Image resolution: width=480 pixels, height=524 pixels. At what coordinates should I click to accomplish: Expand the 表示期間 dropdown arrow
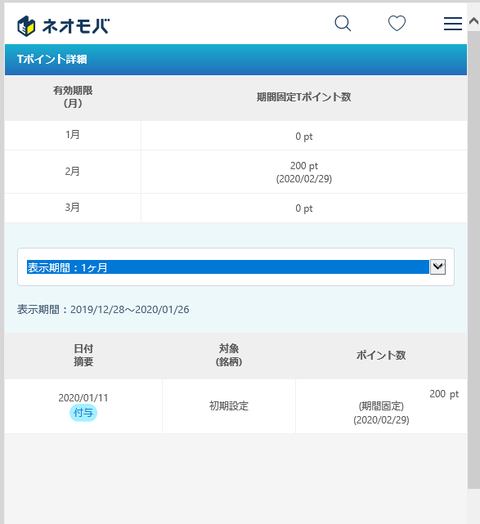point(438,267)
